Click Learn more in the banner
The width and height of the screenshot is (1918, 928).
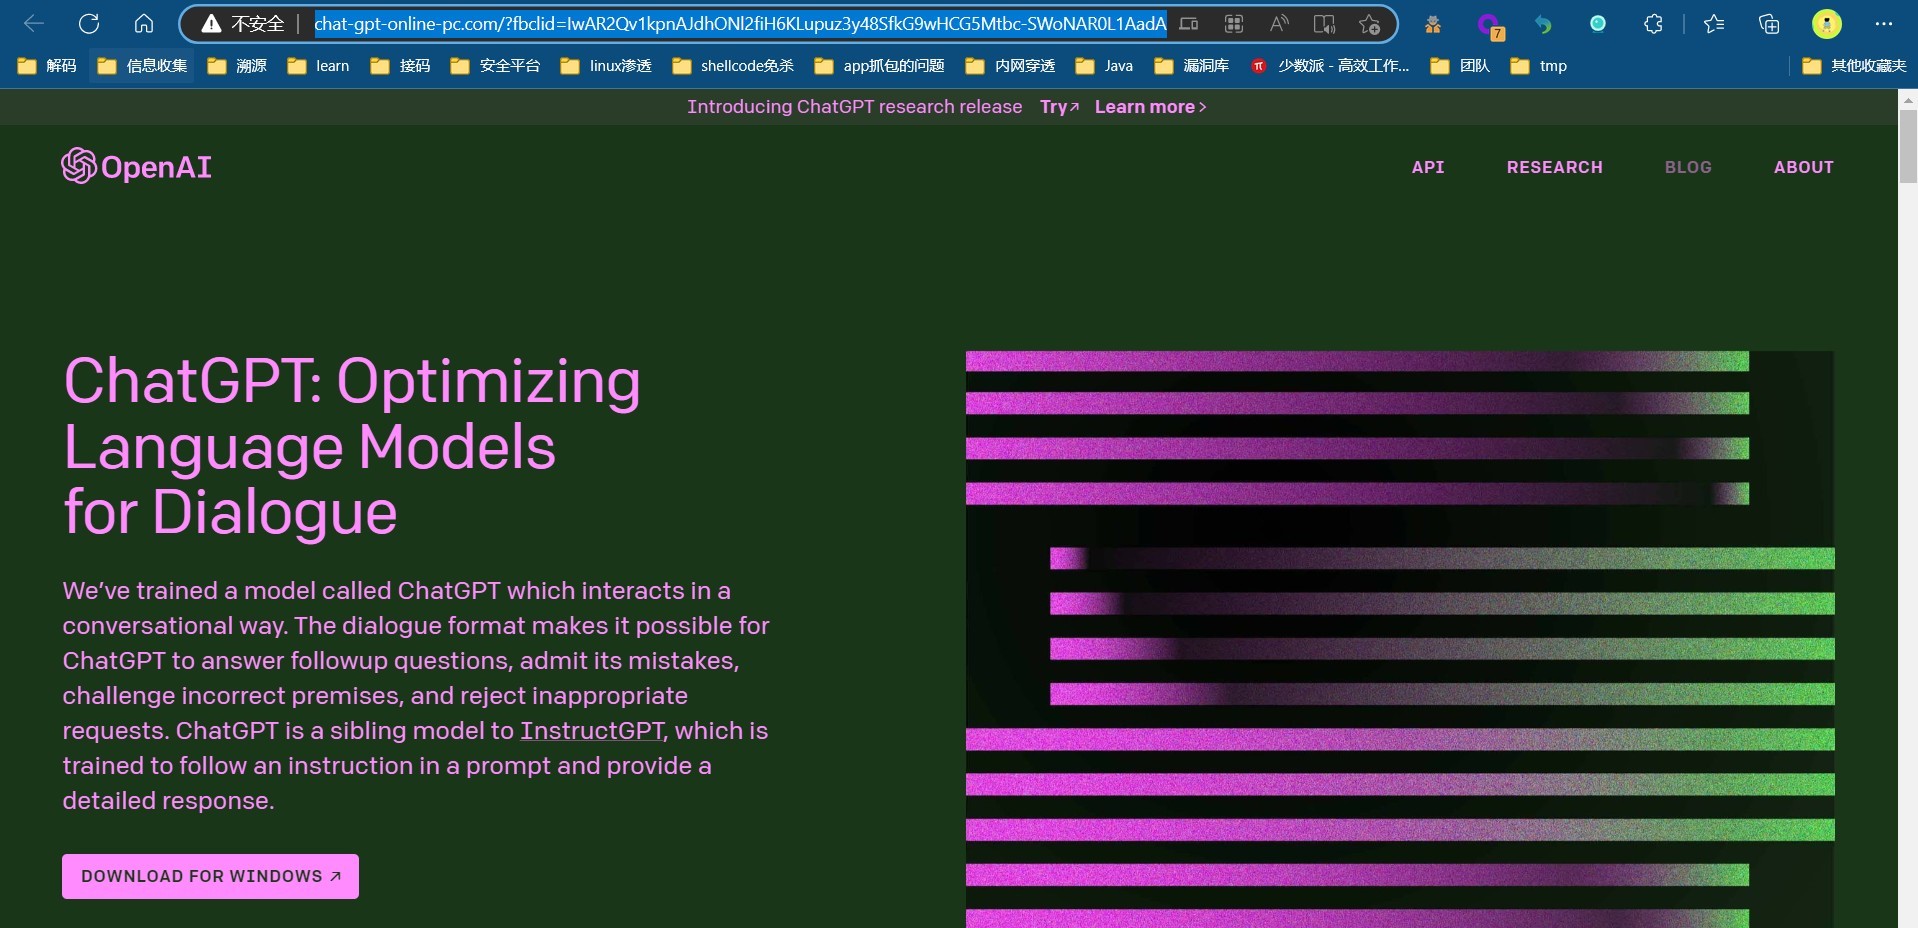tap(1150, 107)
